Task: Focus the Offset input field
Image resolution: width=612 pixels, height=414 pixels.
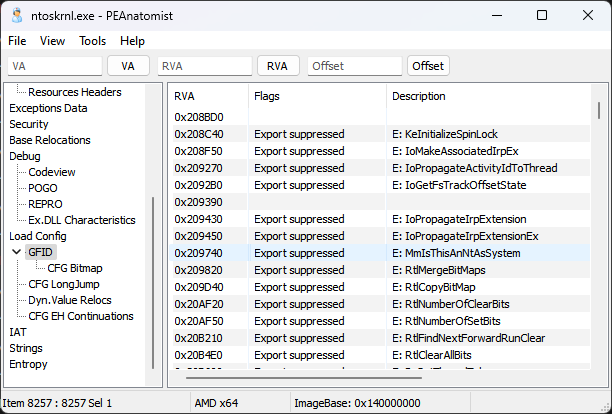Action: pyautogui.click(x=354, y=66)
